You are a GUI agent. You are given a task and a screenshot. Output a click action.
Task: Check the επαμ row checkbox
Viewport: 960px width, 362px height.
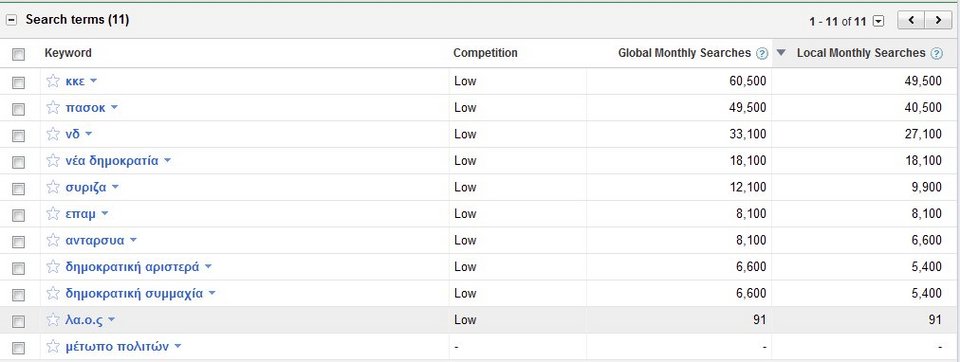click(x=18, y=215)
